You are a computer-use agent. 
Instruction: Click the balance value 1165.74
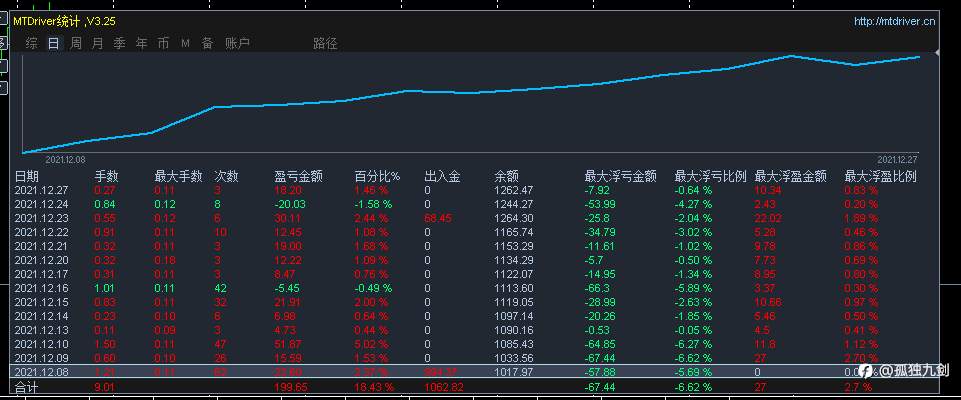pyautogui.click(x=514, y=232)
